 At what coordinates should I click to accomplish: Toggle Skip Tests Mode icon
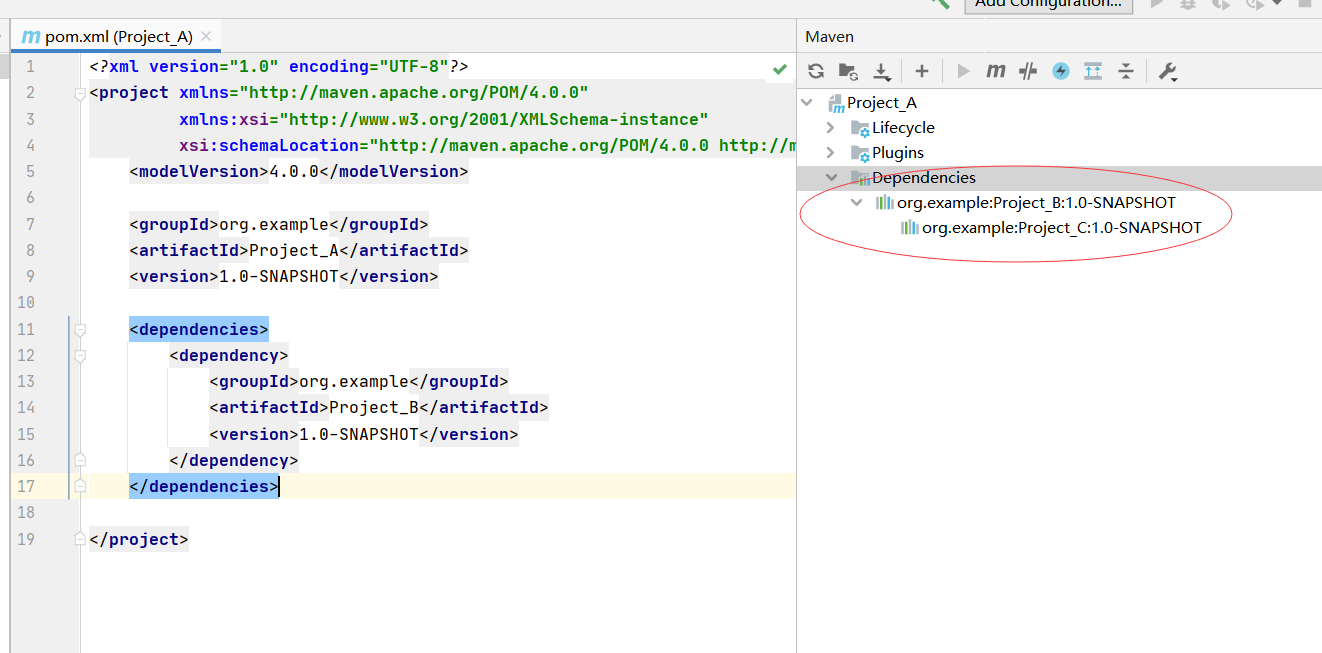click(1028, 71)
